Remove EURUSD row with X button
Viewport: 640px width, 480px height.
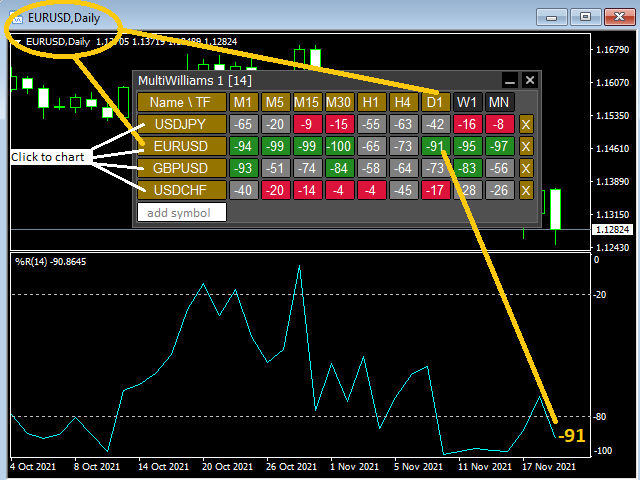click(526, 146)
